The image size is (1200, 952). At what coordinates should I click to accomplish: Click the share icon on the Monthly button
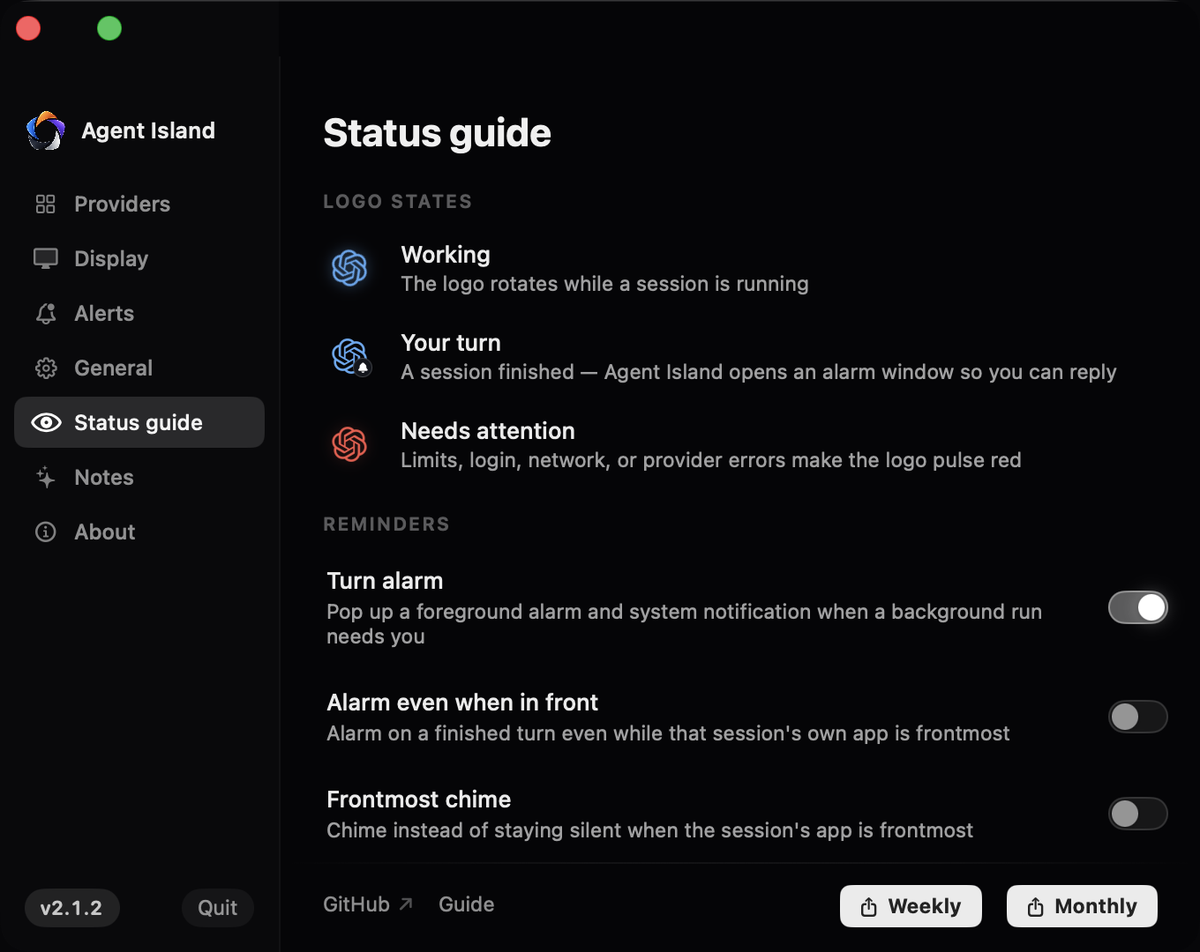pos(1036,907)
